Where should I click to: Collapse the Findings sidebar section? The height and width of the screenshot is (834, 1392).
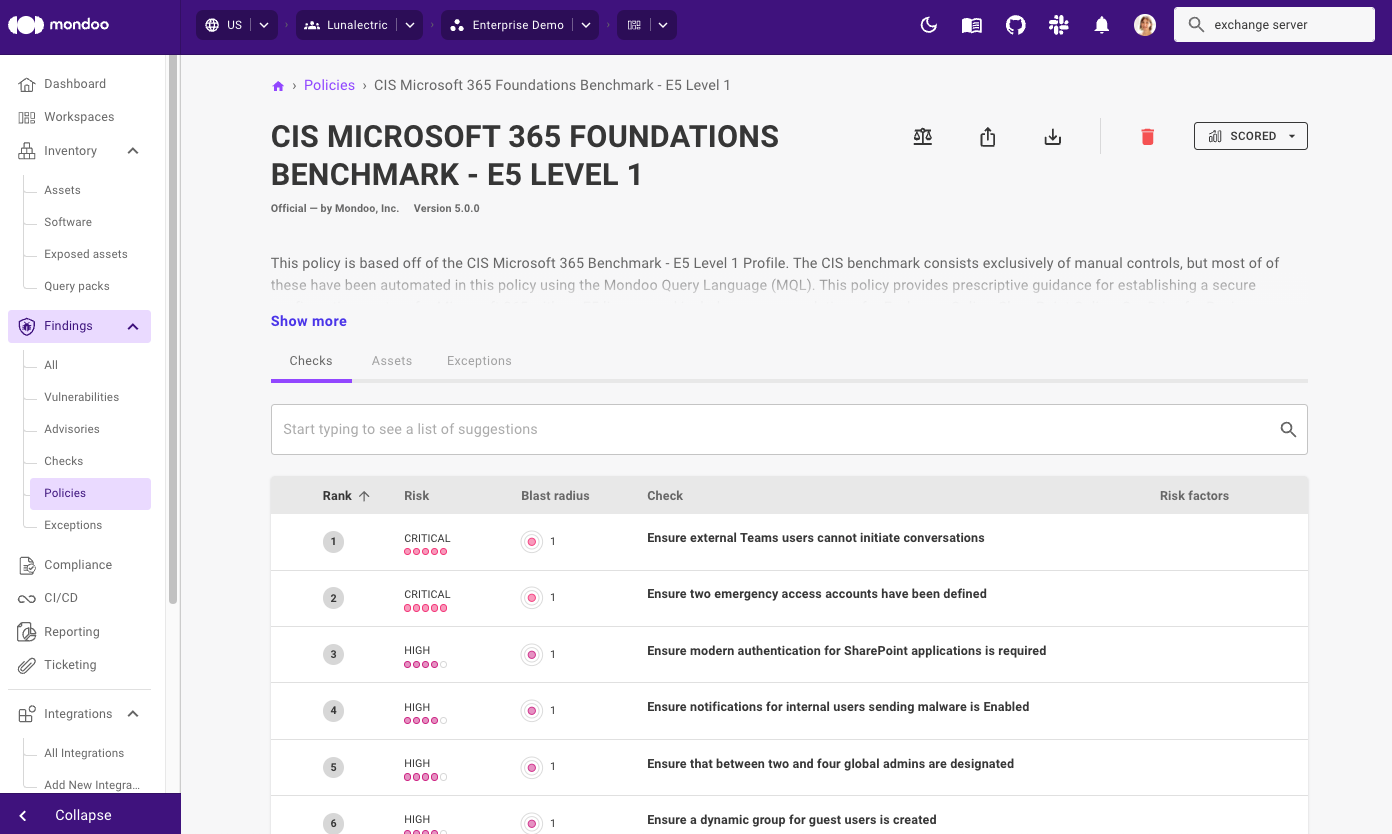[132, 325]
